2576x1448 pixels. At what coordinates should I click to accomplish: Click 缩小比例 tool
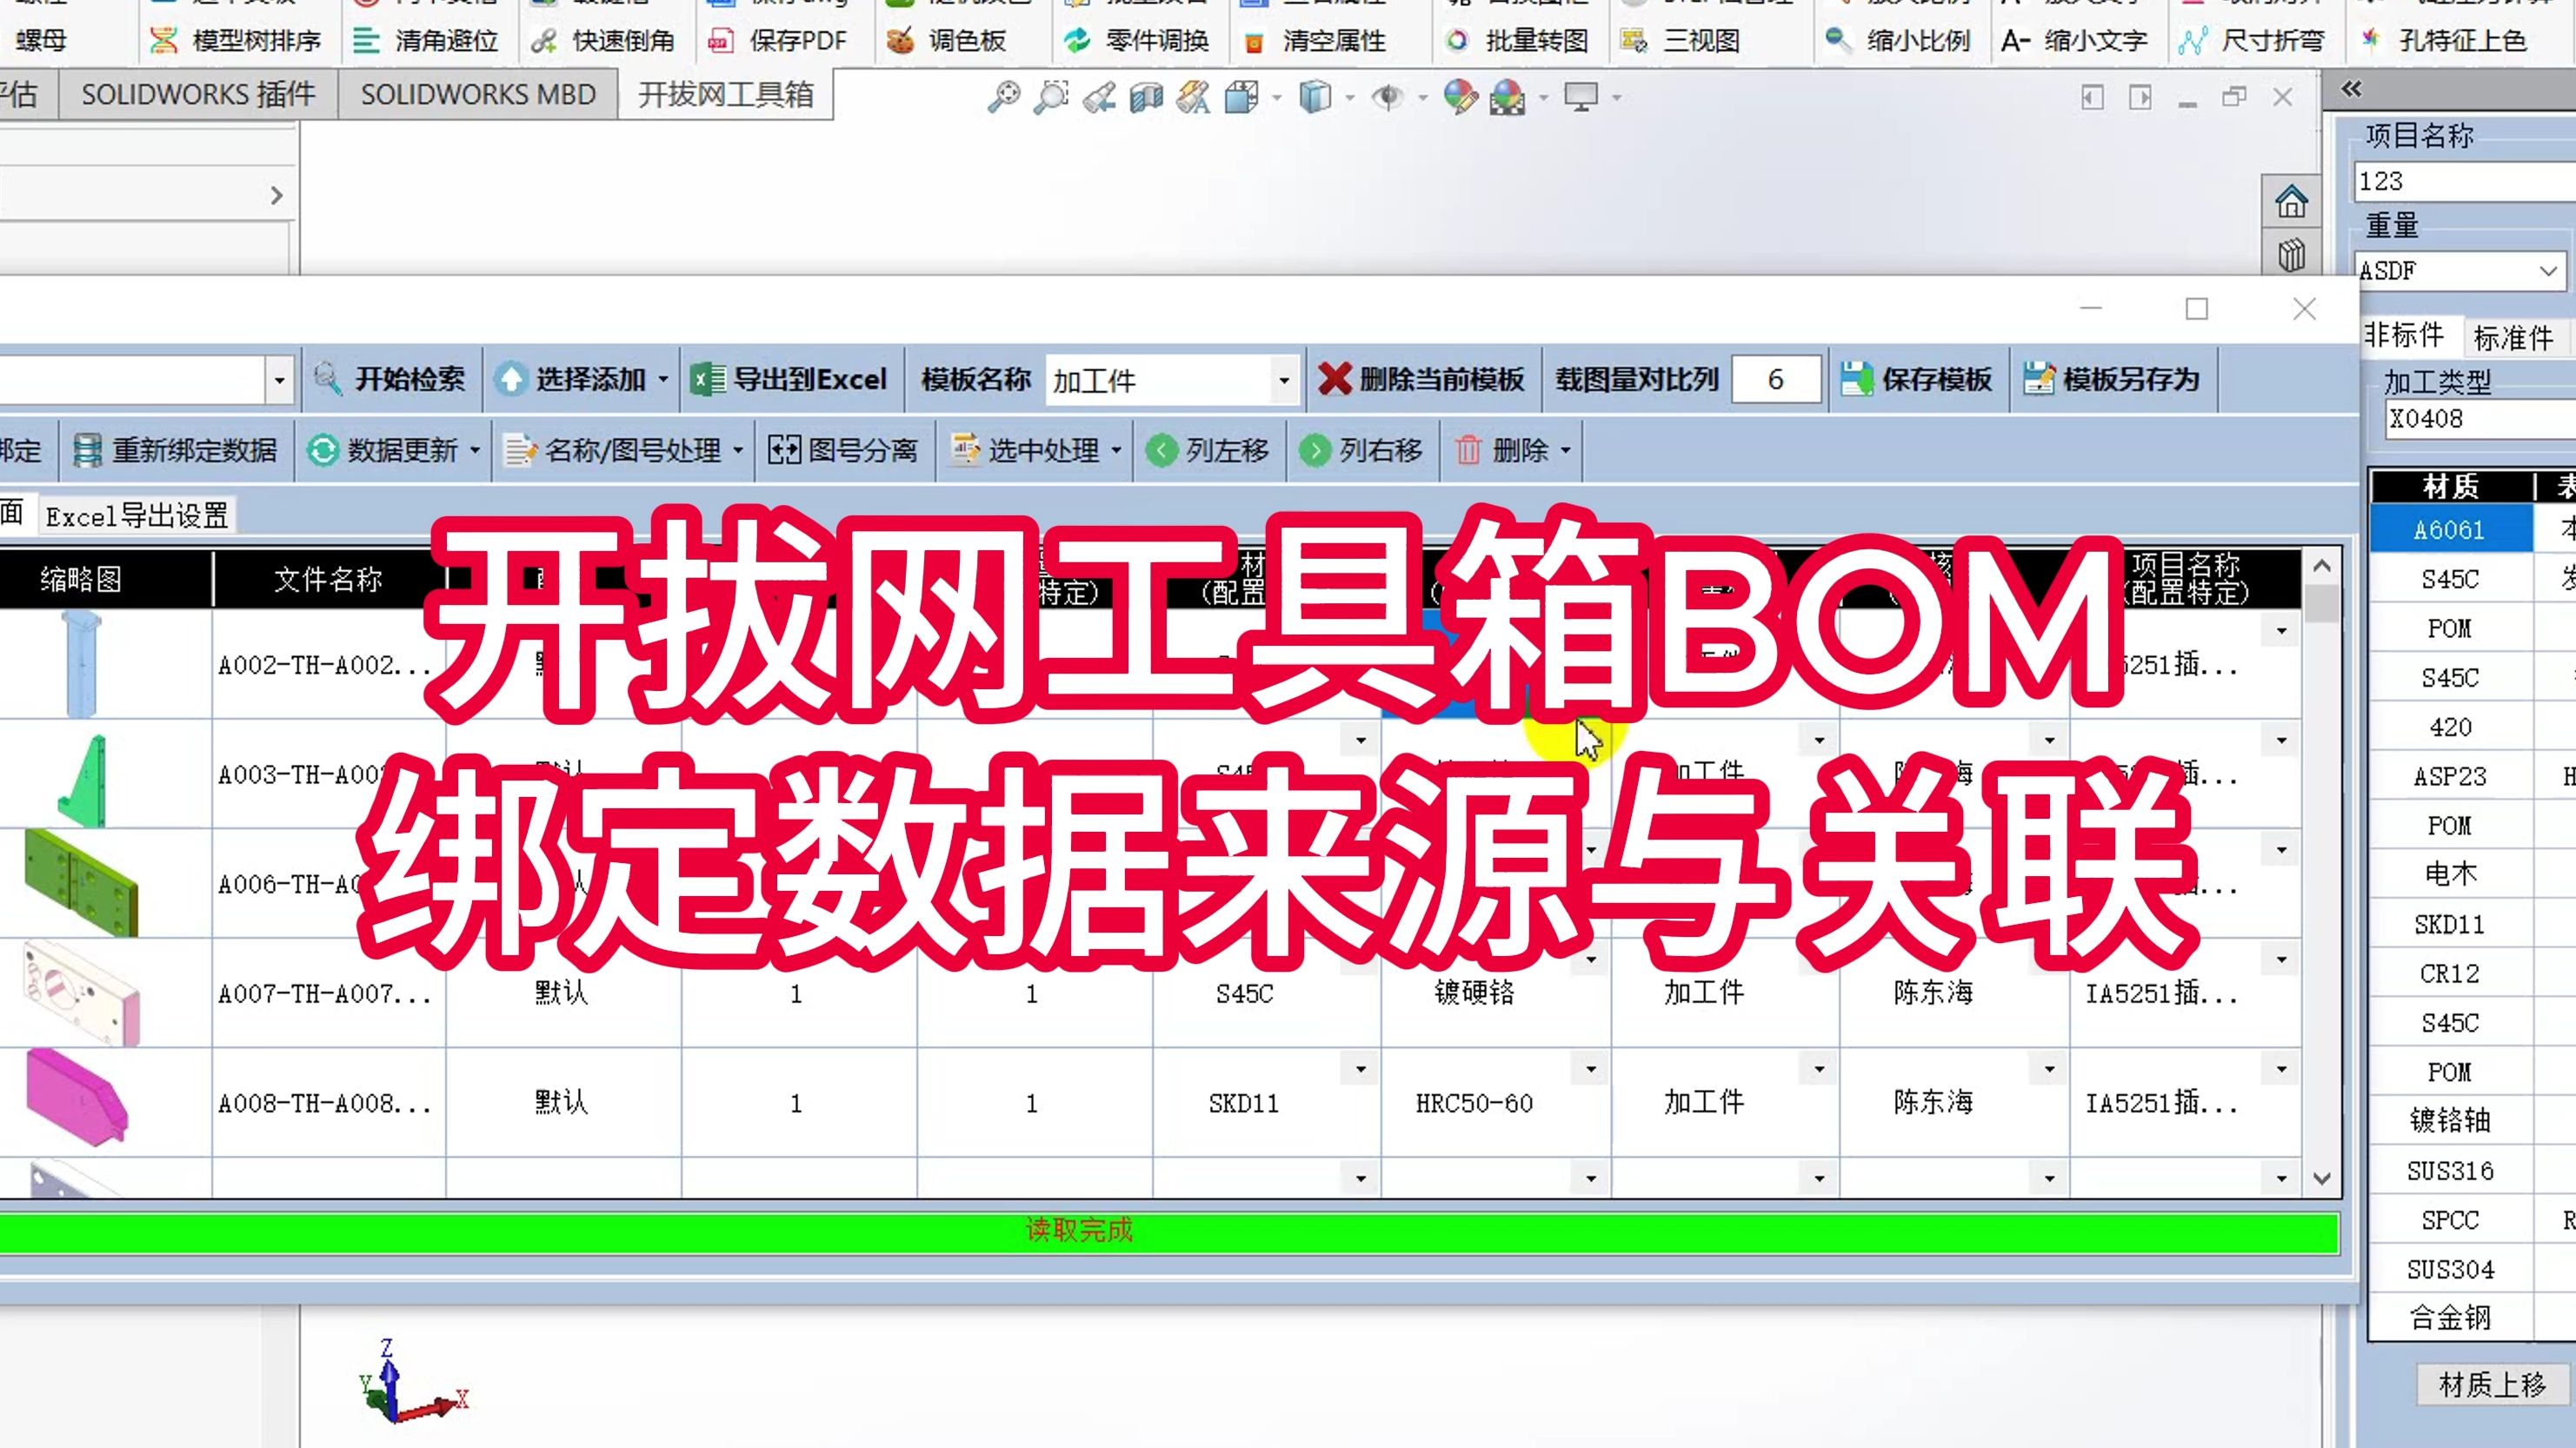pos(1897,41)
